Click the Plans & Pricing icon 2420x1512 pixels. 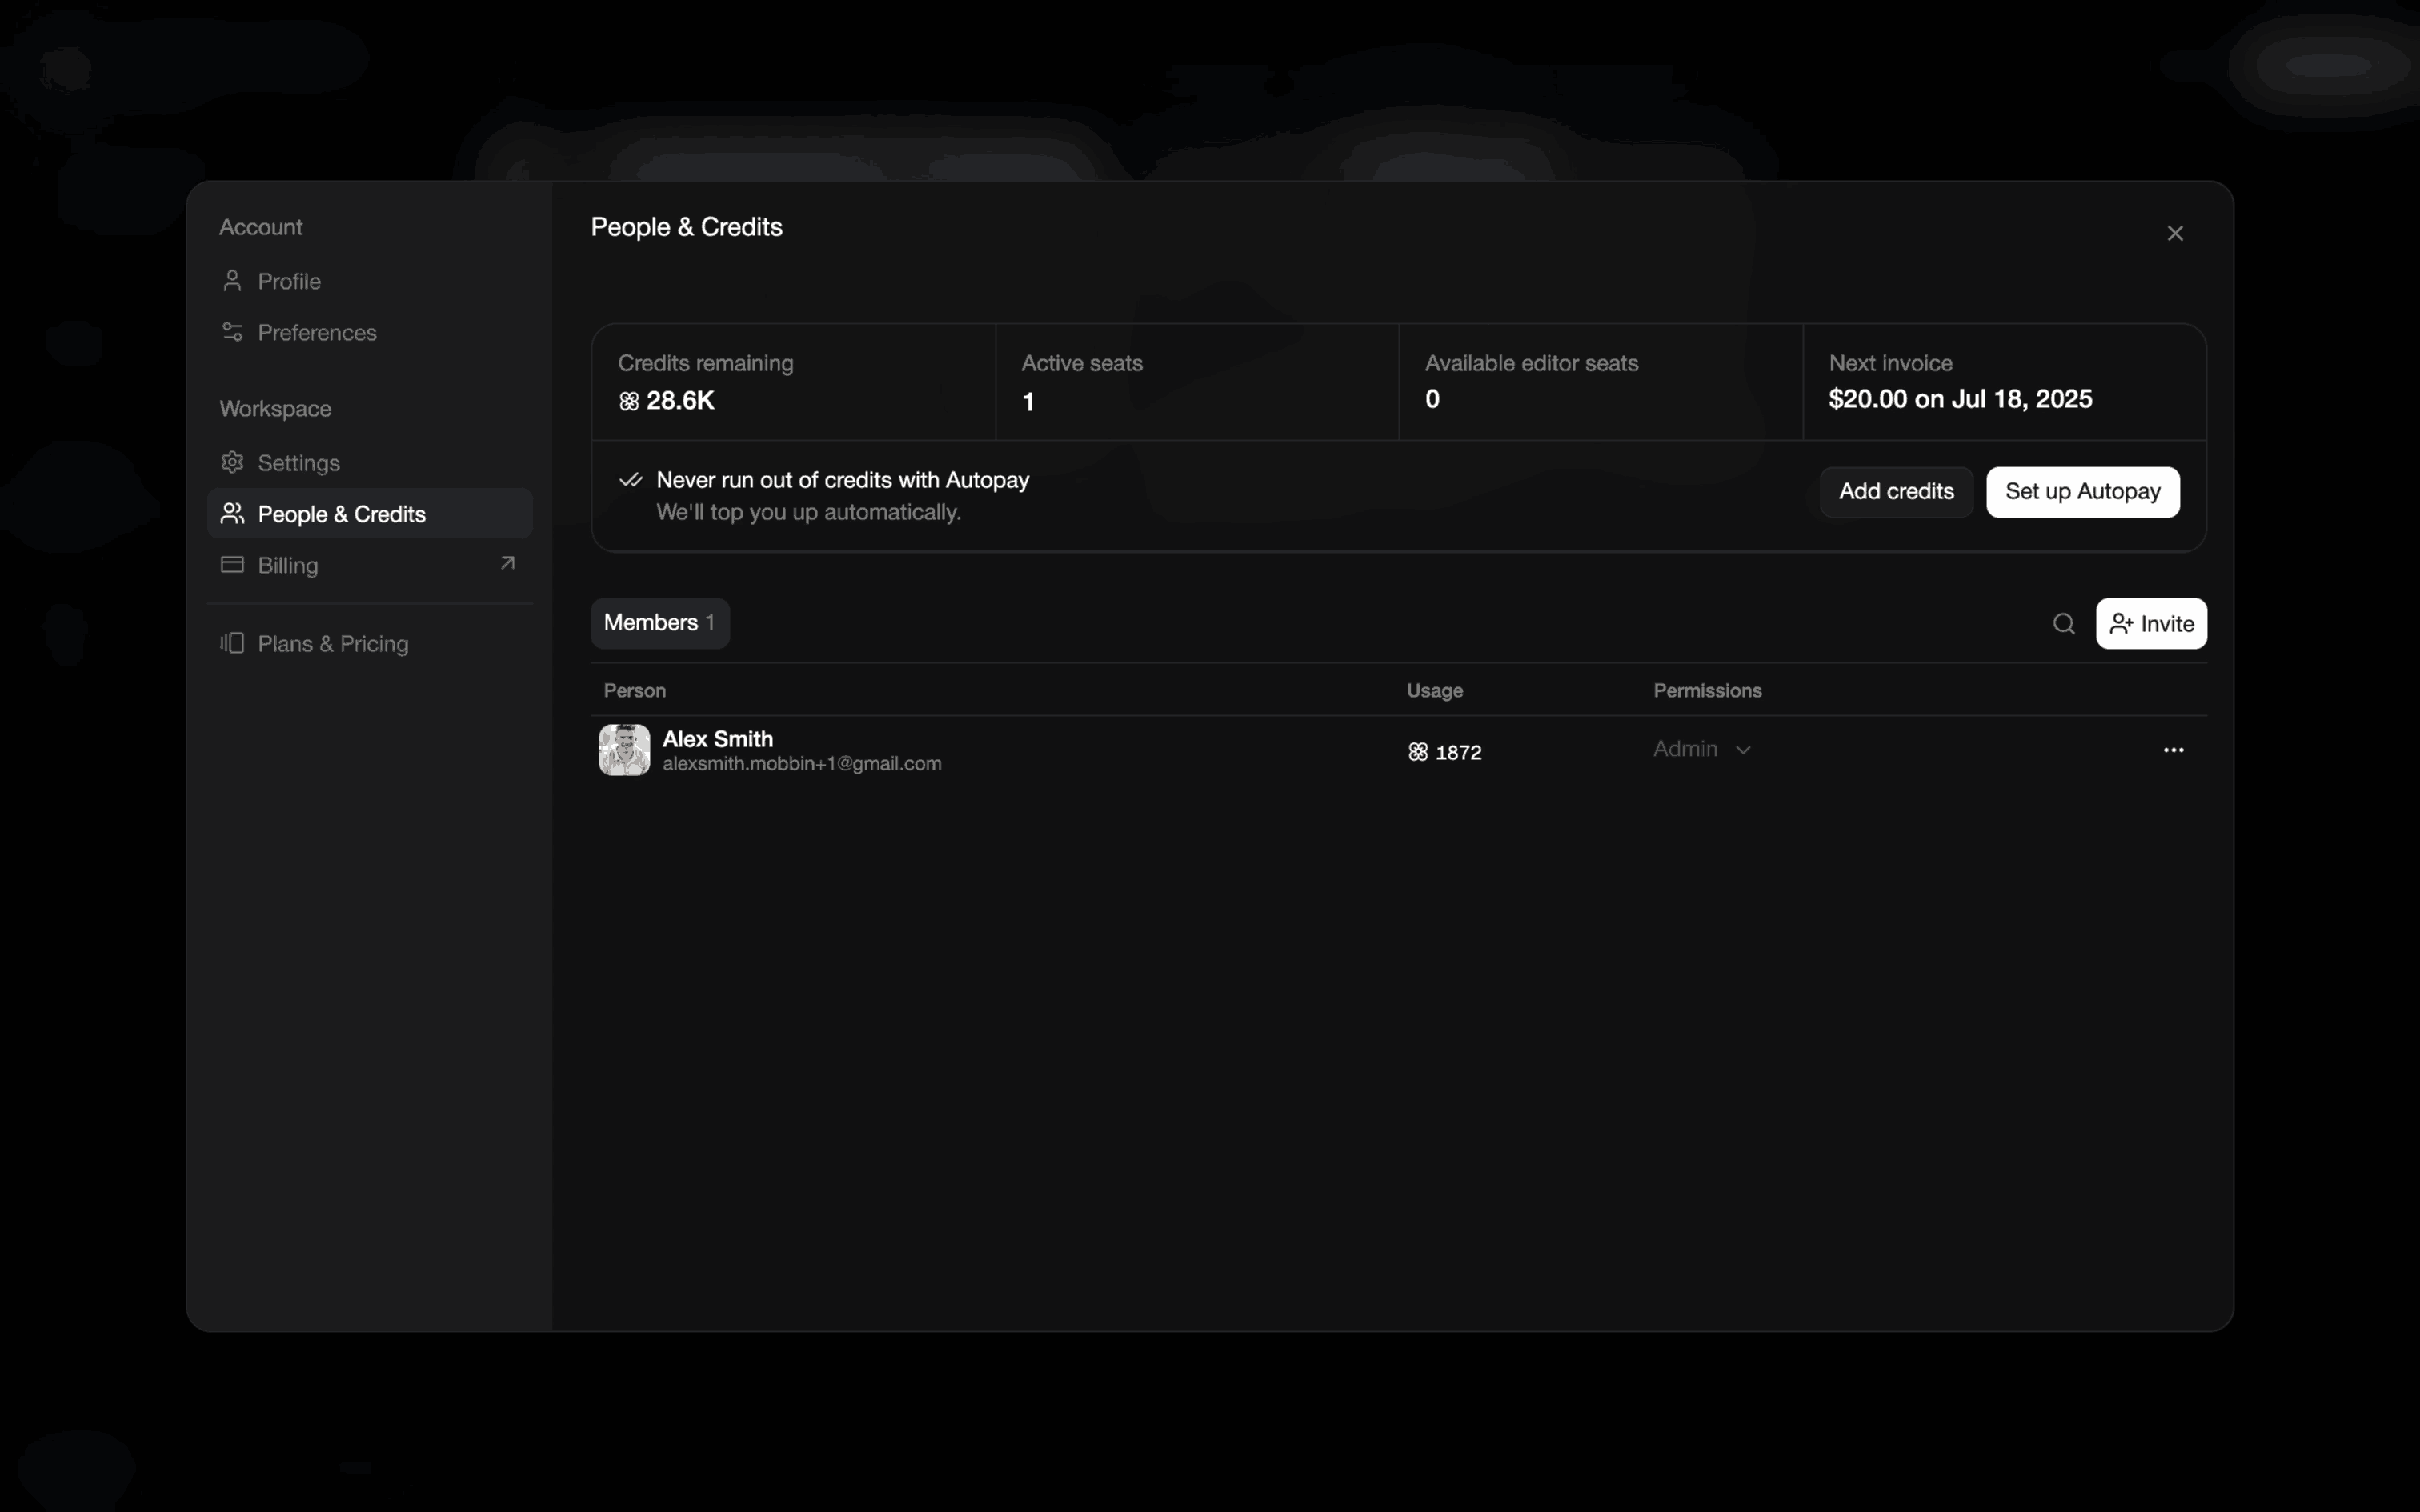(x=232, y=643)
